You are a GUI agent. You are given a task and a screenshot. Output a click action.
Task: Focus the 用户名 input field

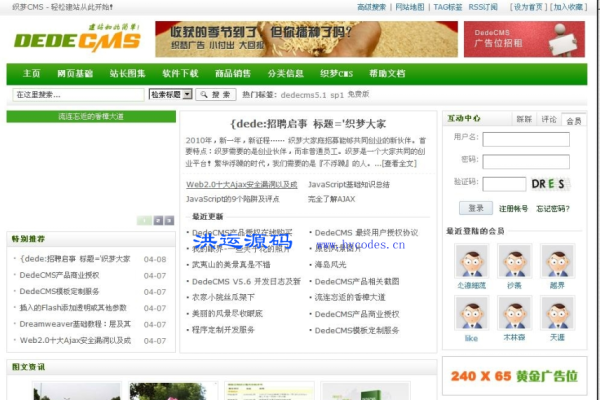click(x=526, y=139)
